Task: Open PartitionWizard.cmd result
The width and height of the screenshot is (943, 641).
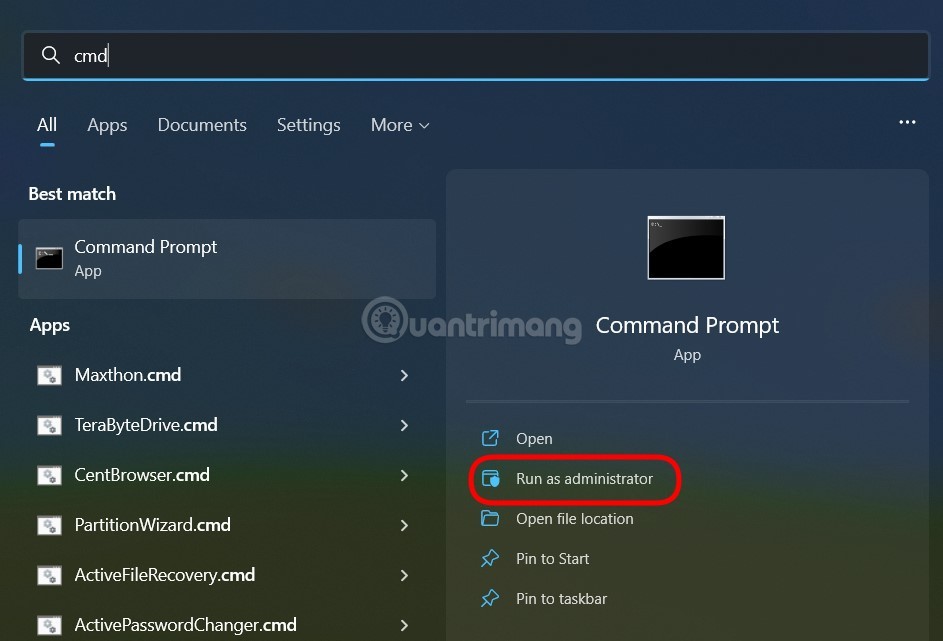Action: [x=152, y=525]
